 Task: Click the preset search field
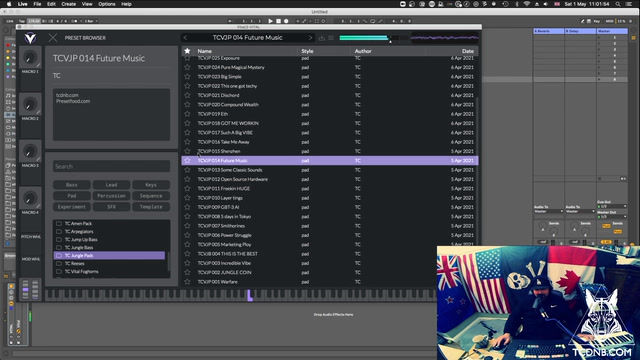pos(111,166)
